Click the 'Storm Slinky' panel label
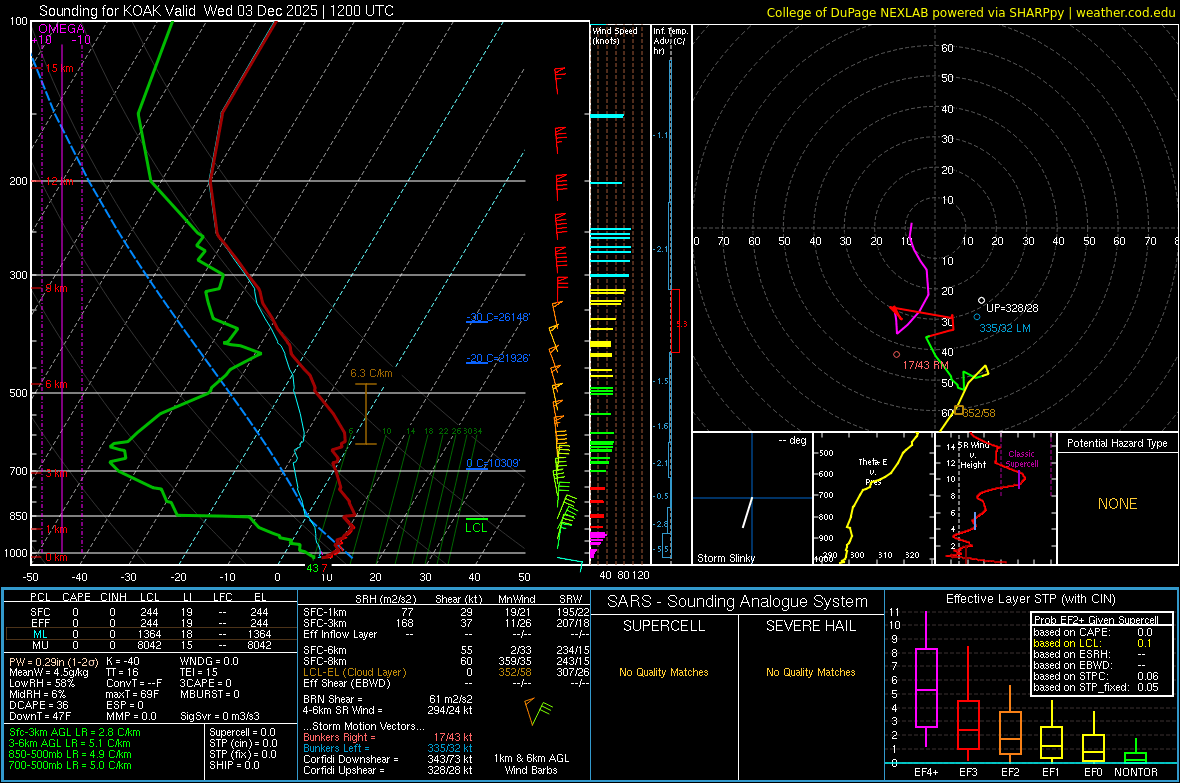Screen dimensions: 1180x783 click(x=725, y=558)
